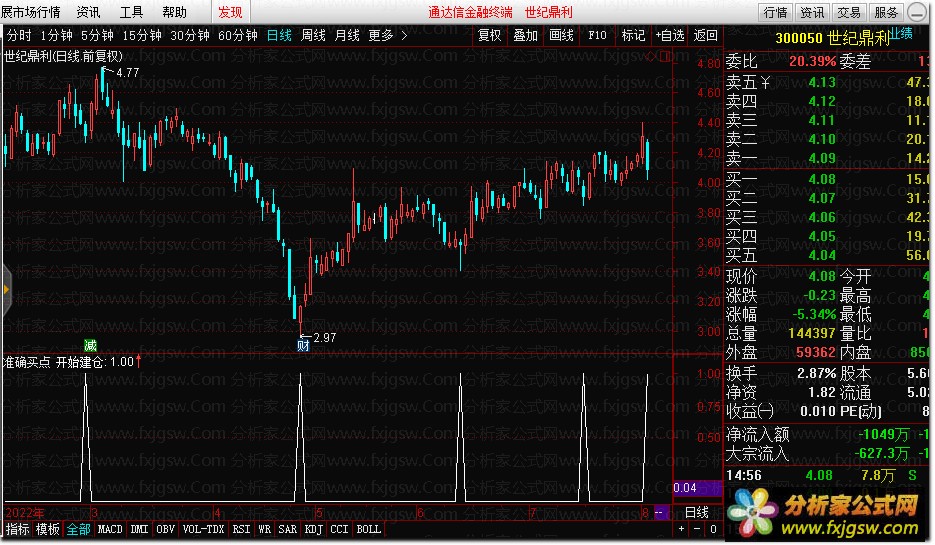Select the 15分钟 timeframe
935x545 pixels.
[x=142, y=36]
